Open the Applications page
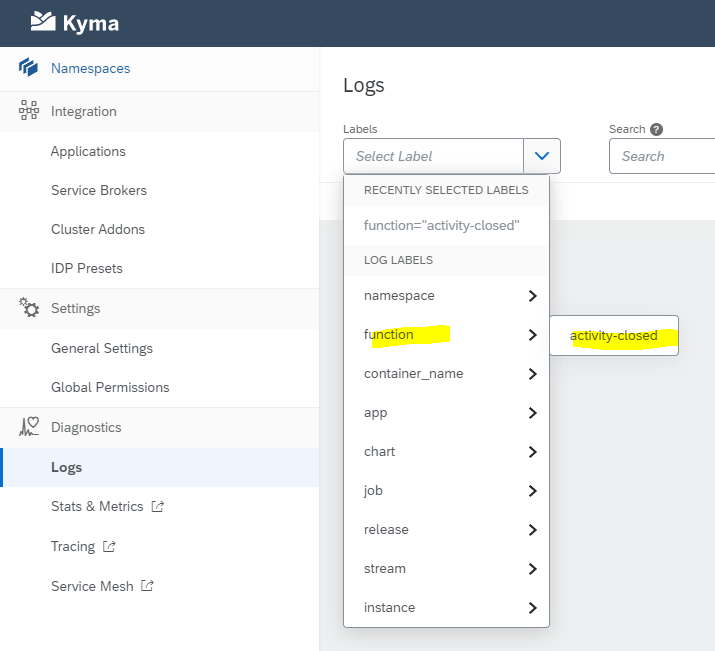 coord(88,152)
